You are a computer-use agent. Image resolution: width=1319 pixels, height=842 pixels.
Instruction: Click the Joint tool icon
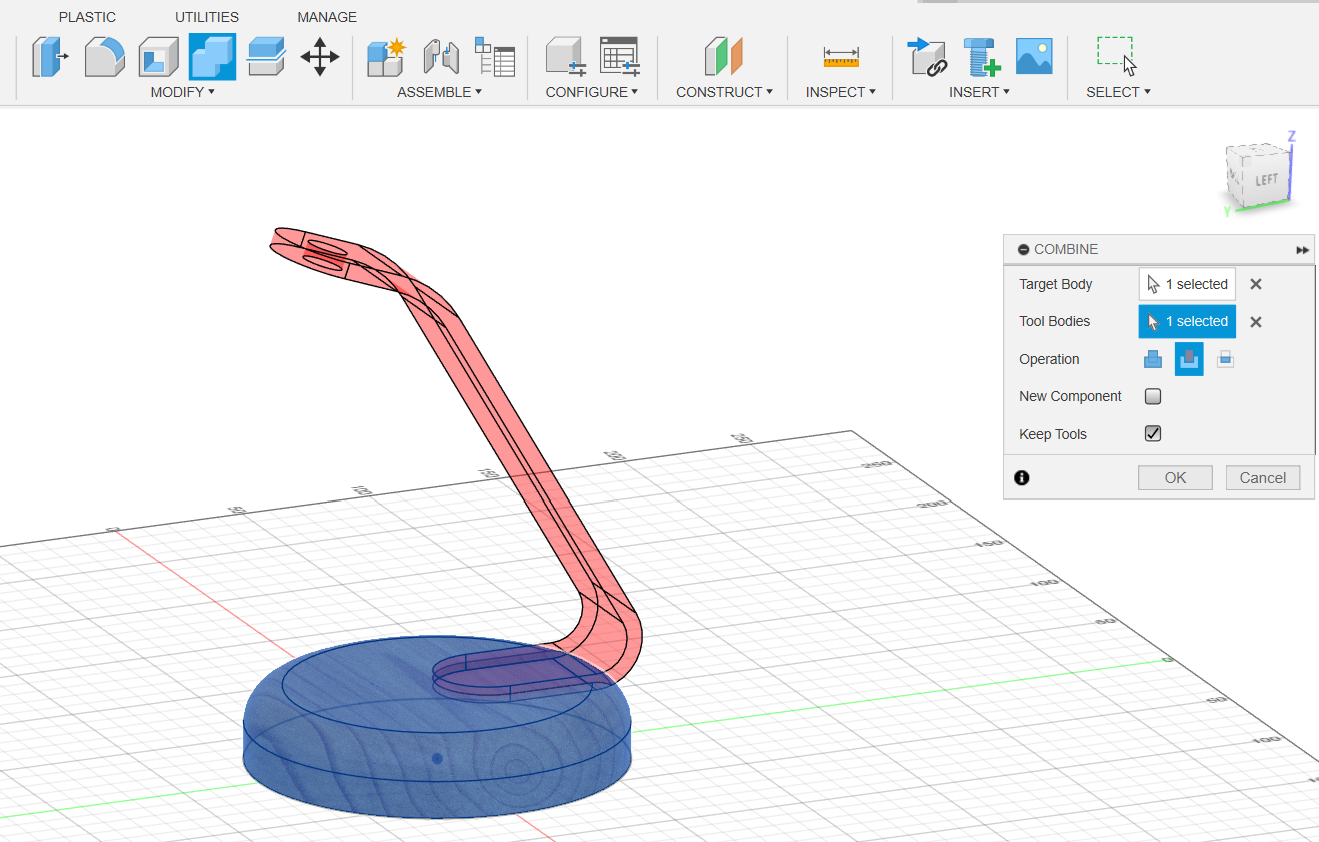click(441, 57)
